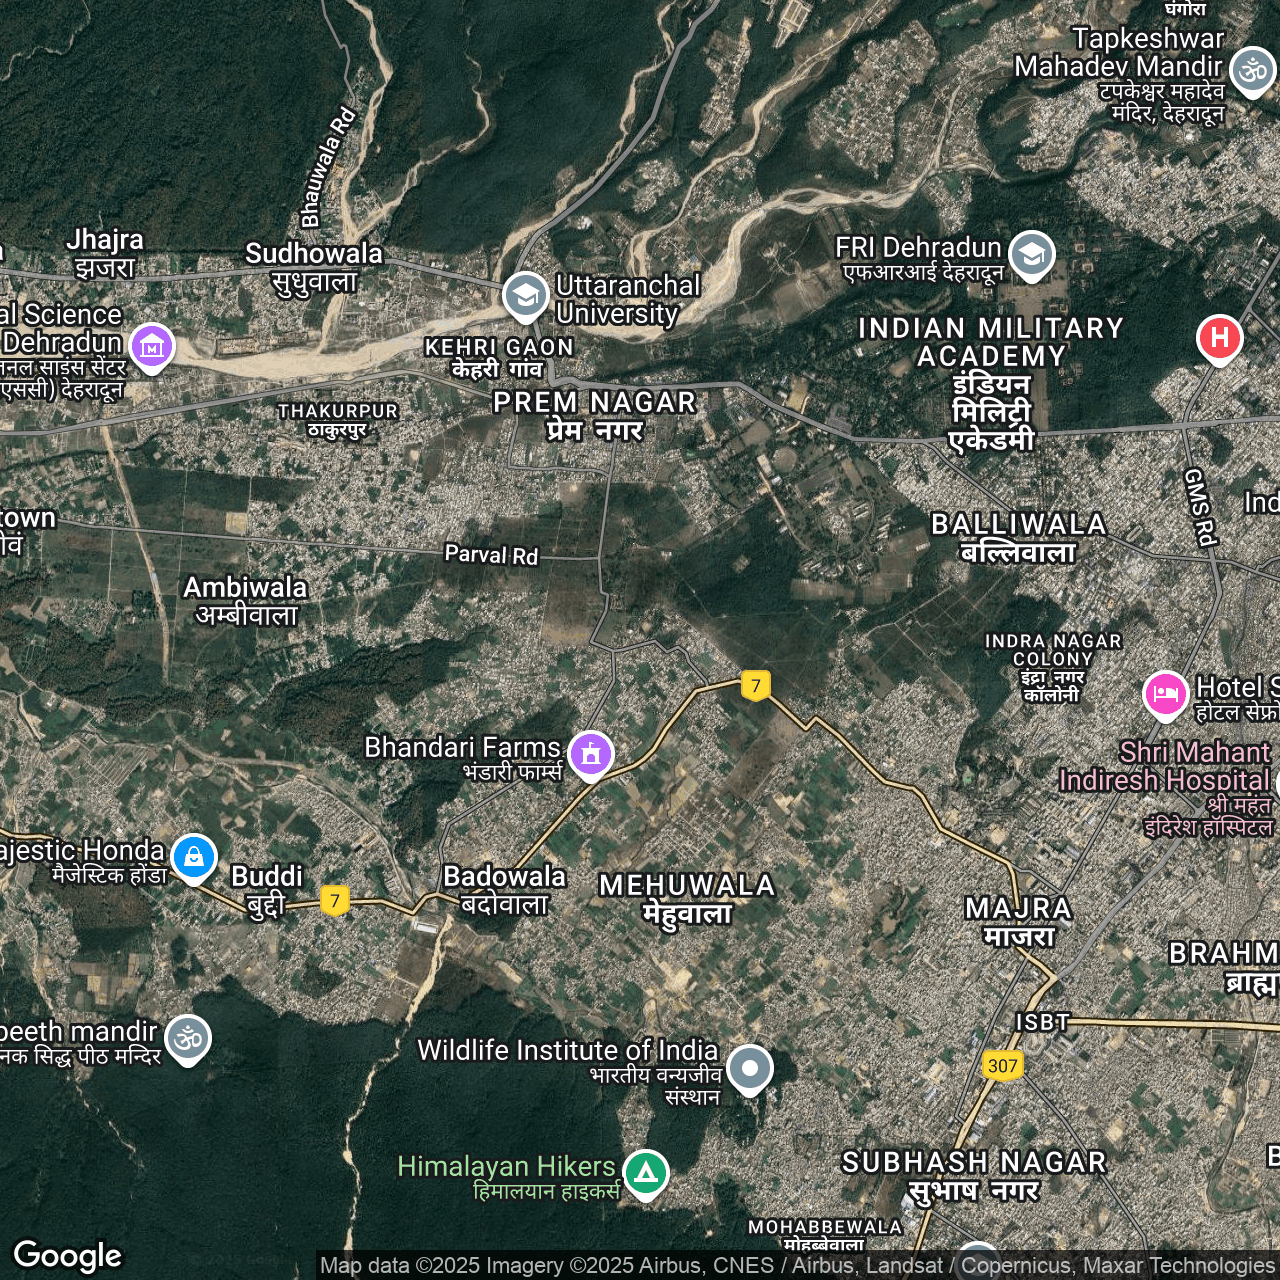
Task: Click highway 7 shield near Buddi
Action: 334,900
